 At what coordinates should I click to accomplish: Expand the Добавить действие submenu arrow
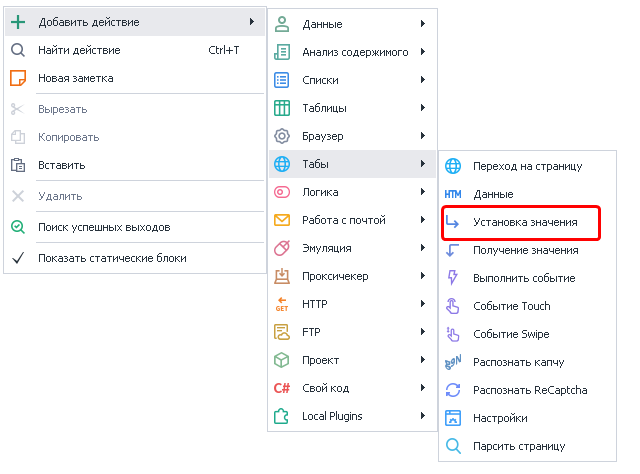click(250, 22)
